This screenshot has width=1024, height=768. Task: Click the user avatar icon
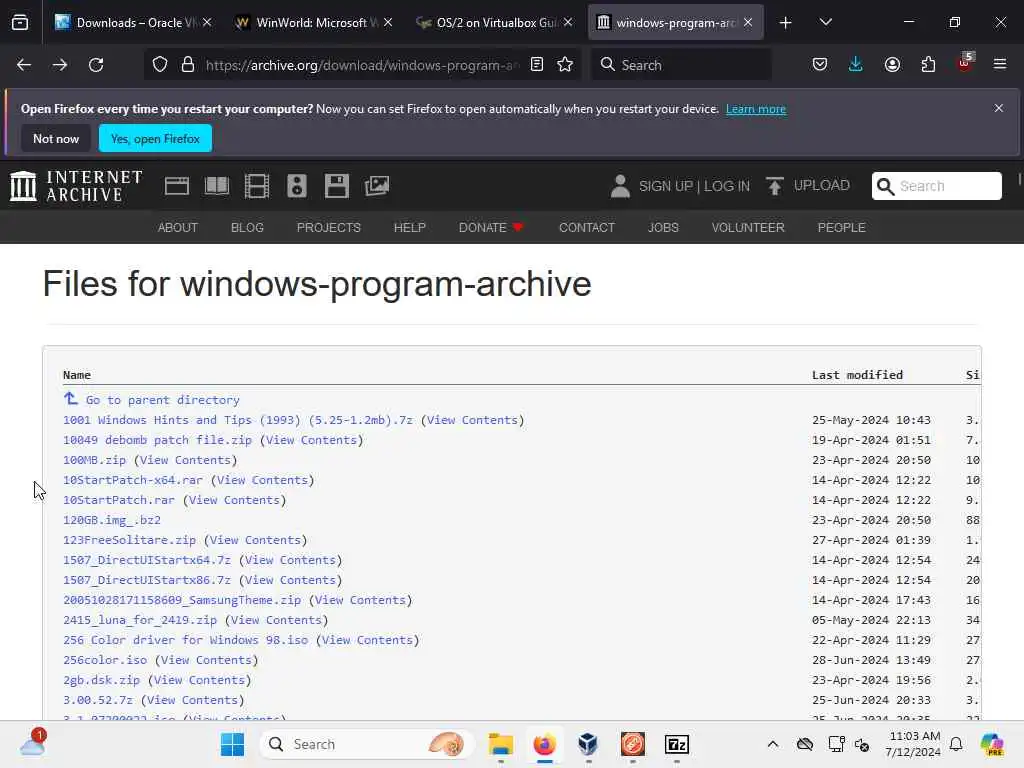click(x=620, y=186)
